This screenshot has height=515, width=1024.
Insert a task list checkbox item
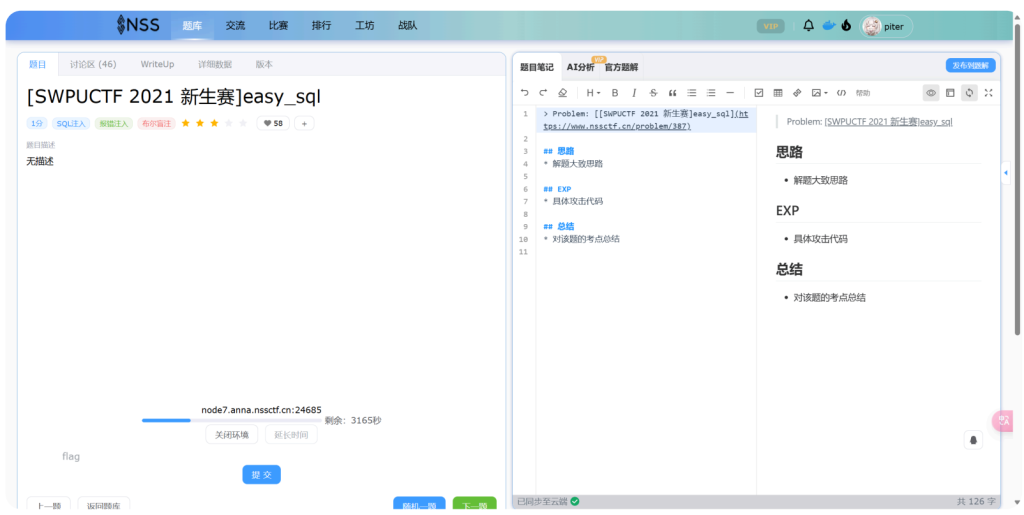(759, 93)
